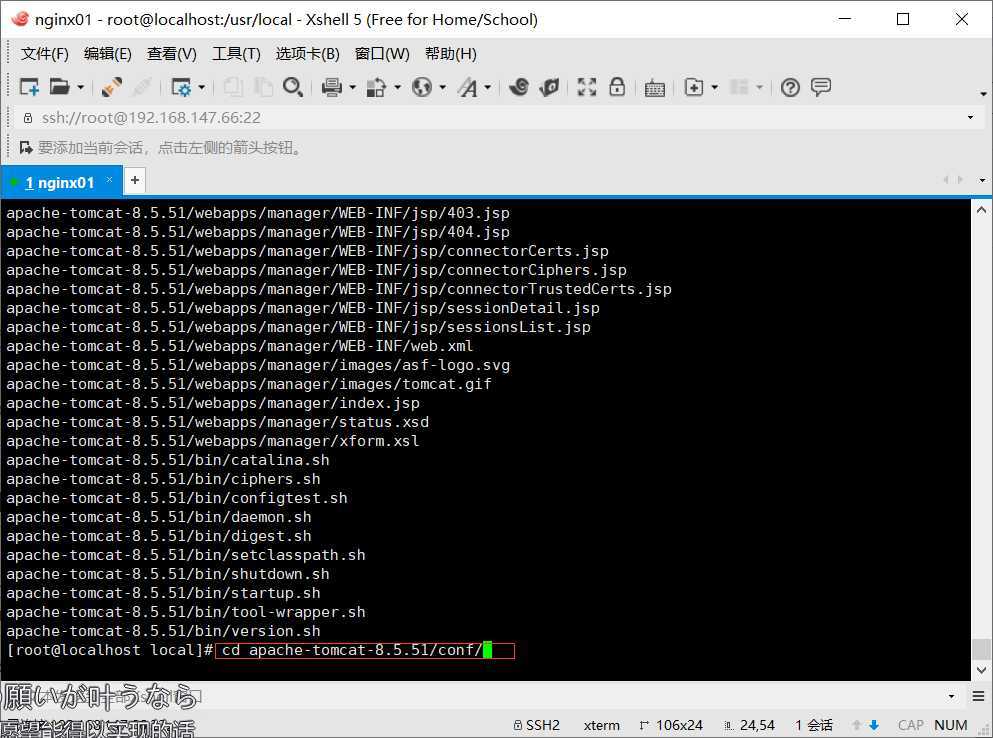The image size is (993, 738).
Task: Click the Open session folder icon
Action: pyautogui.click(x=60, y=87)
